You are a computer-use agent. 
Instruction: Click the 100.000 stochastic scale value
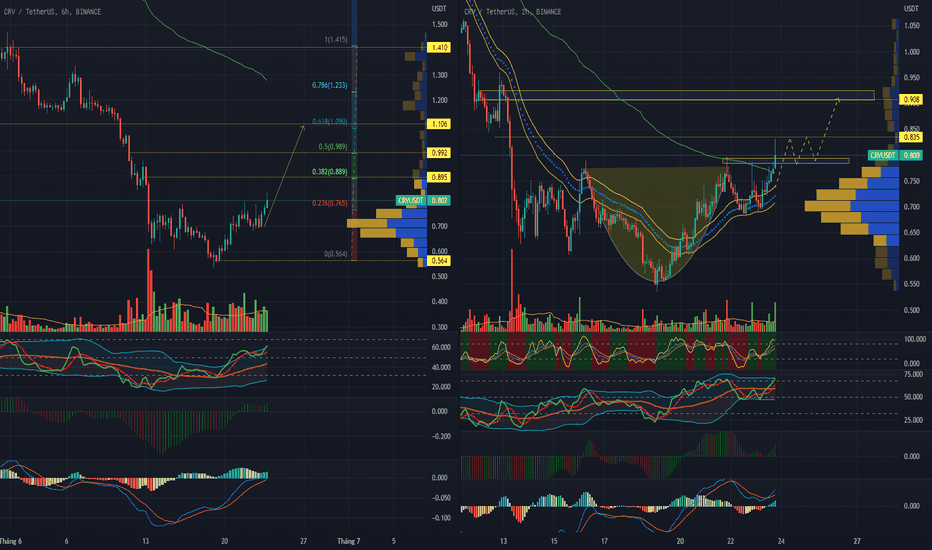tap(915, 339)
